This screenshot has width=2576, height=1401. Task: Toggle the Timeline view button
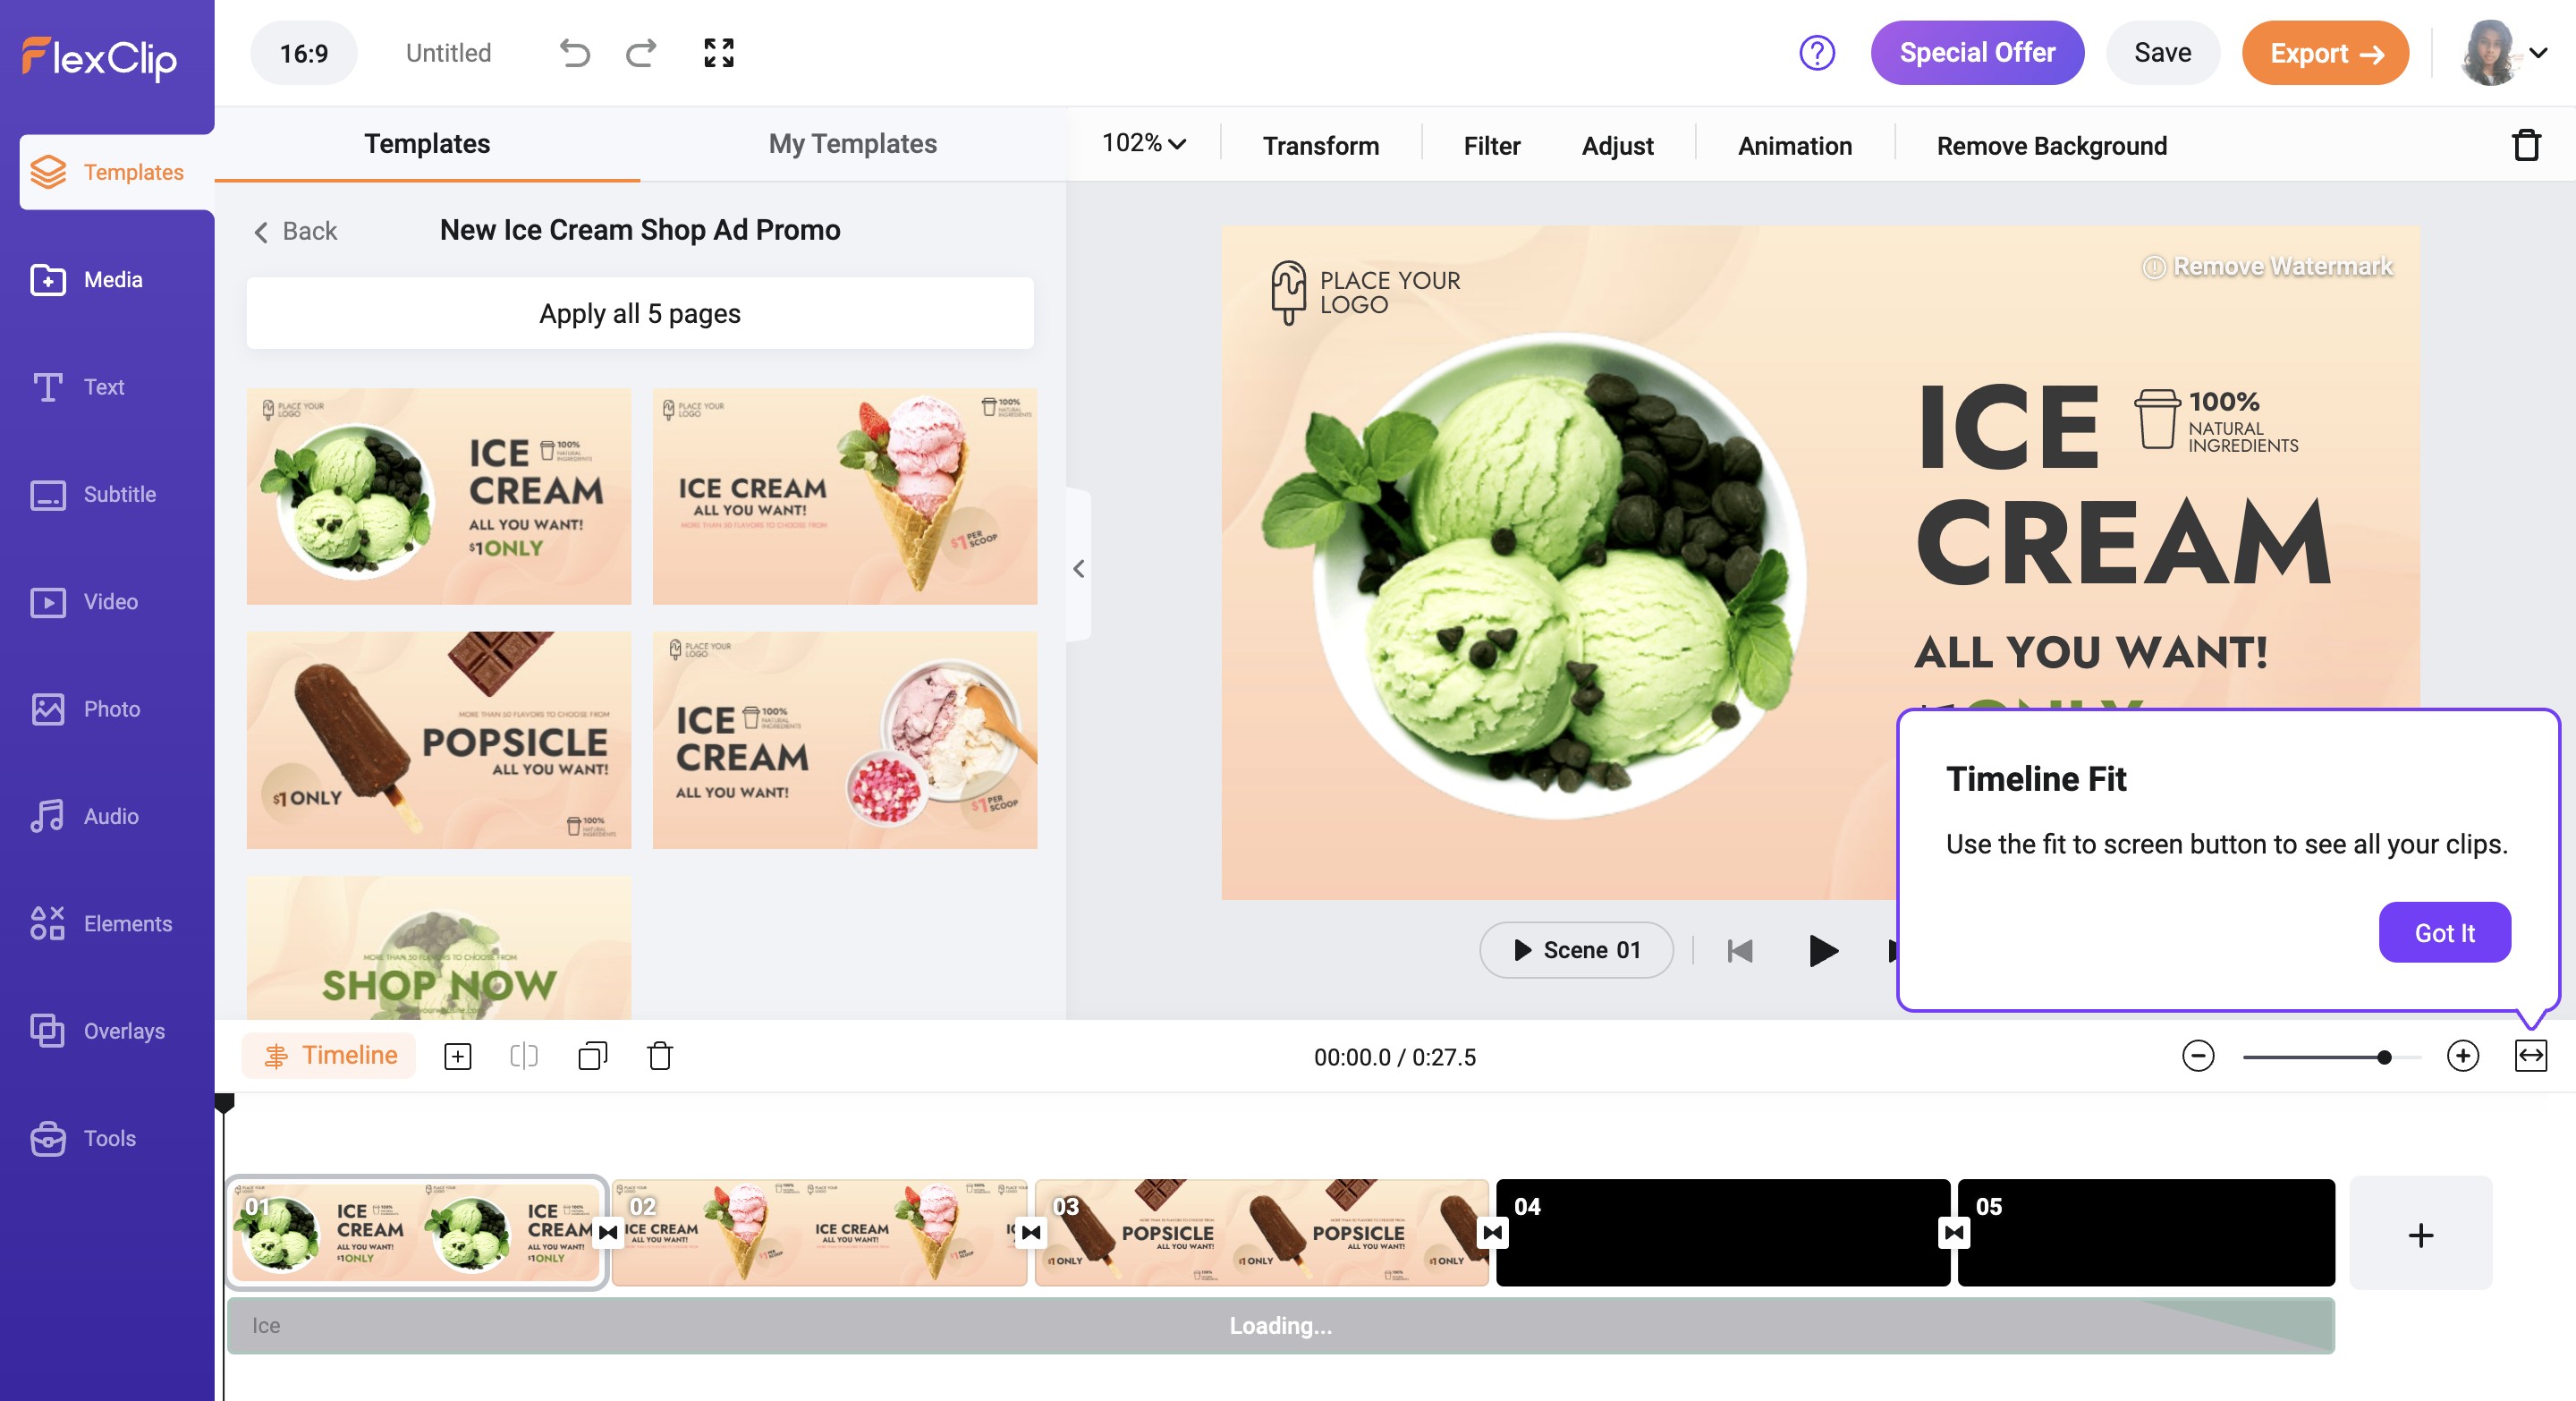(x=329, y=1056)
